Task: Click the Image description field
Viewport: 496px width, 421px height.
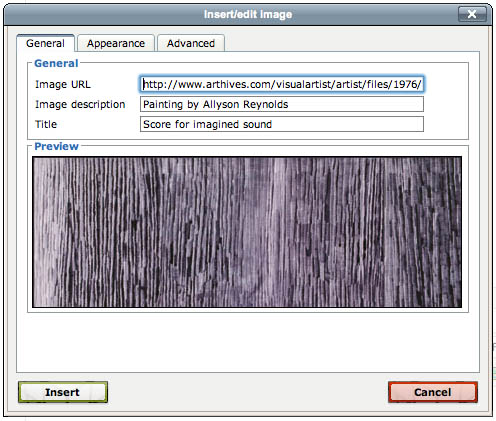Action: tap(282, 104)
